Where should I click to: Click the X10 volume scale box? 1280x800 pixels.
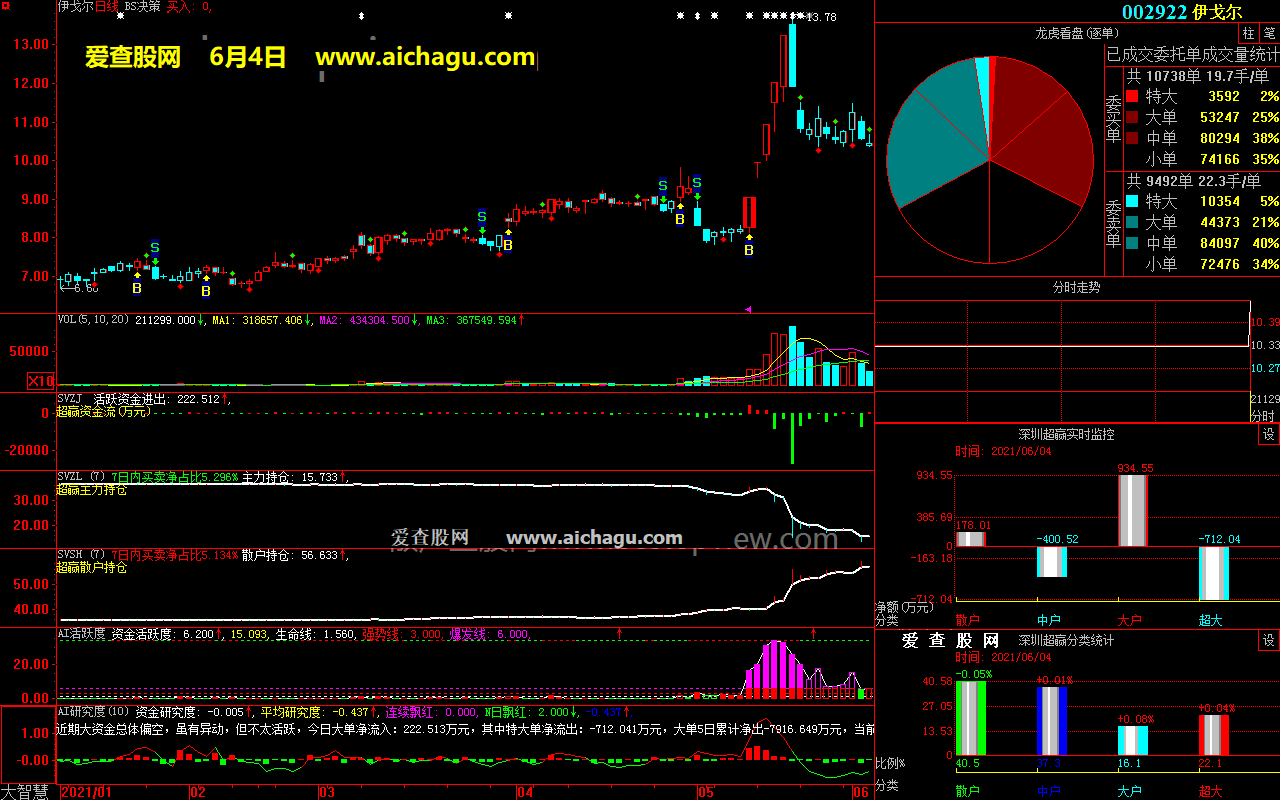(41, 381)
